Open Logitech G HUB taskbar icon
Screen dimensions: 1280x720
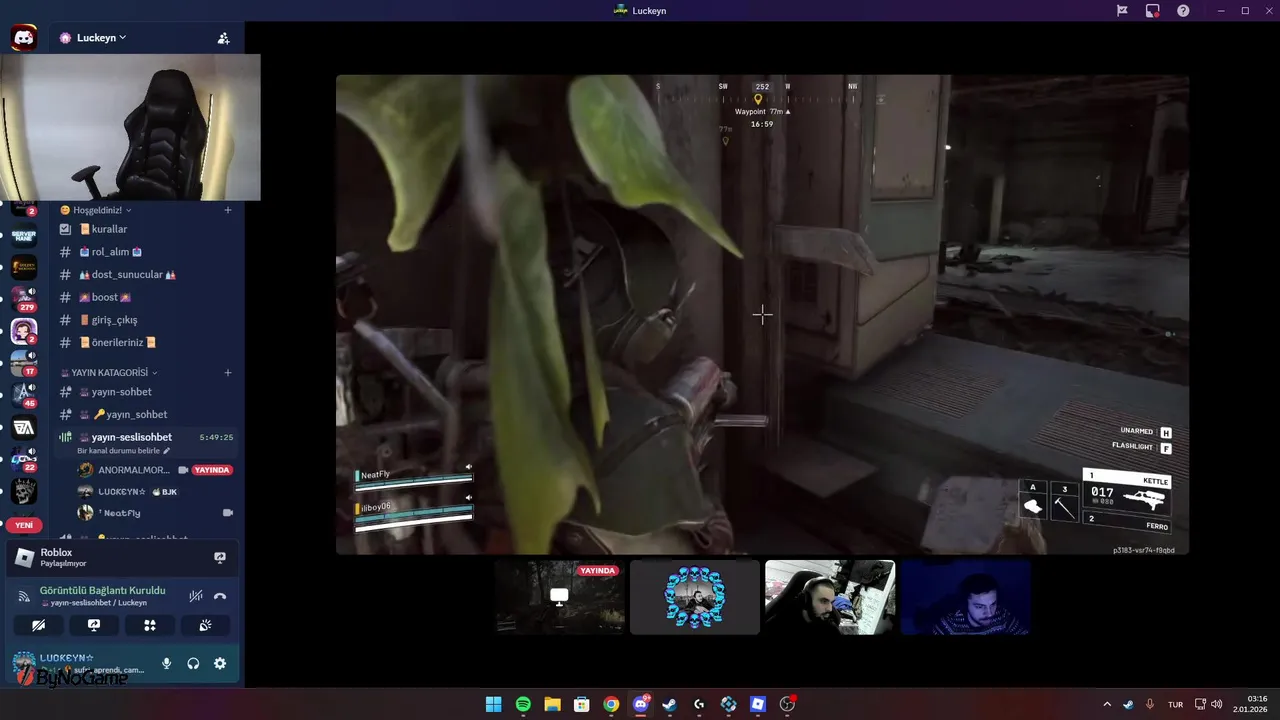click(x=699, y=704)
